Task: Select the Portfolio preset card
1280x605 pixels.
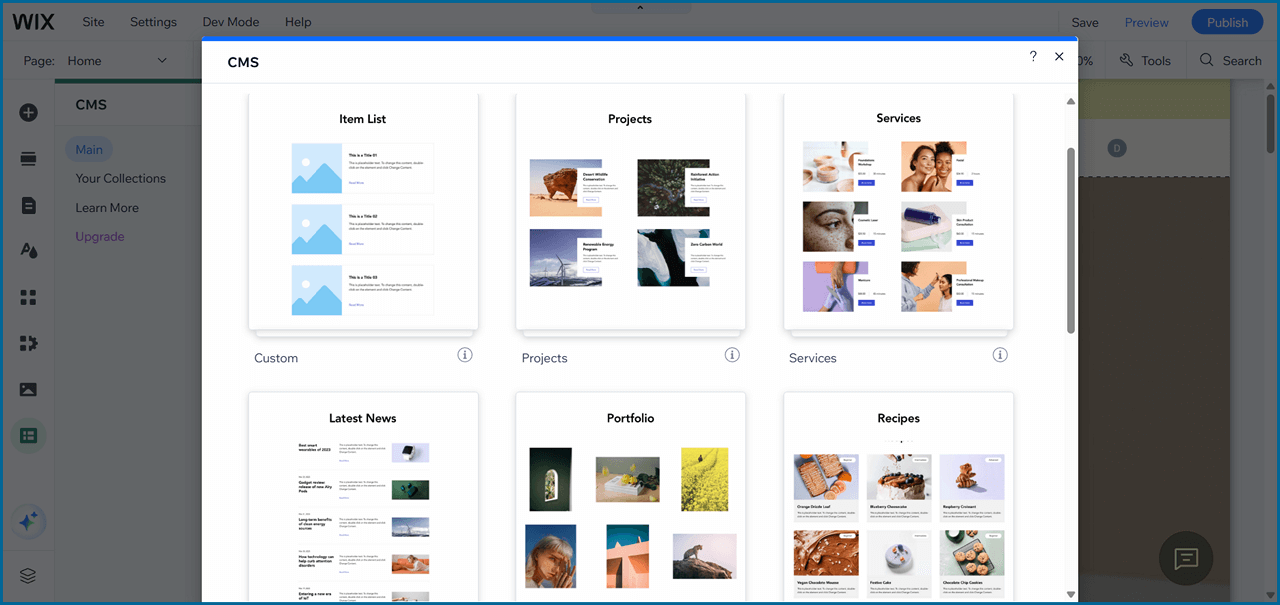Action: pyautogui.click(x=630, y=497)
